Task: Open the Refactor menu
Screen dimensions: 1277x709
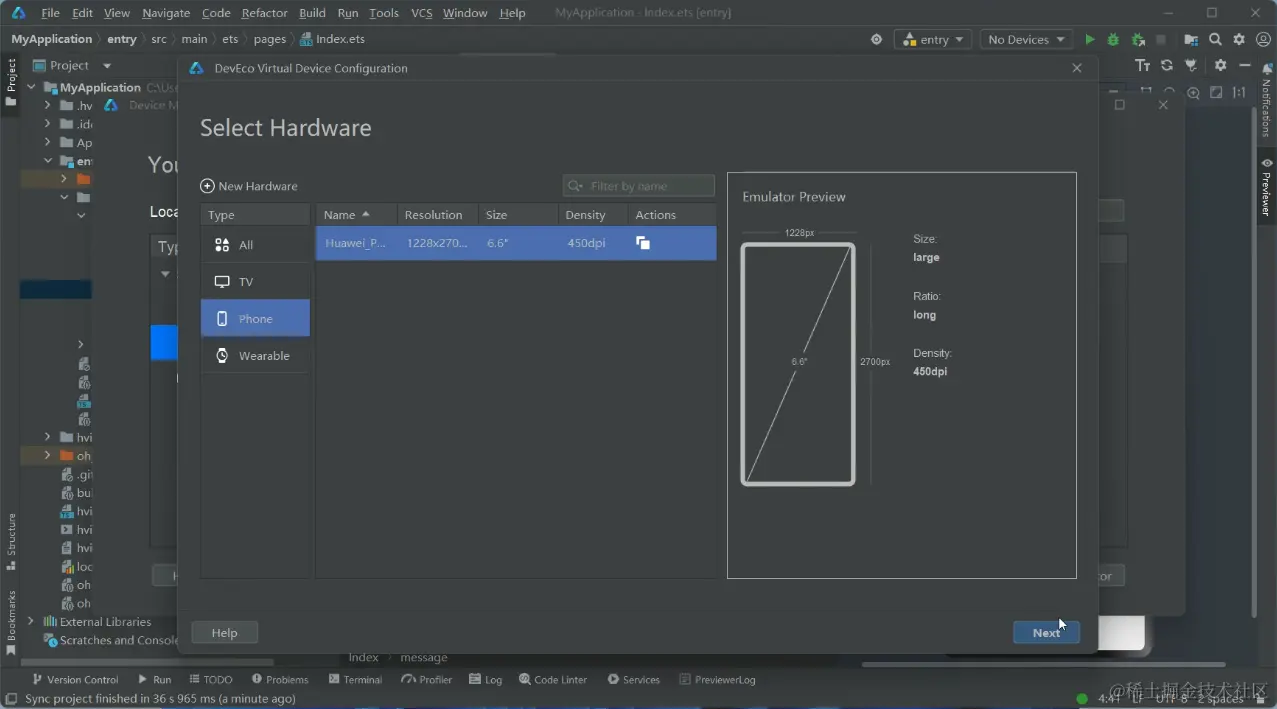Action: (264, 13)
